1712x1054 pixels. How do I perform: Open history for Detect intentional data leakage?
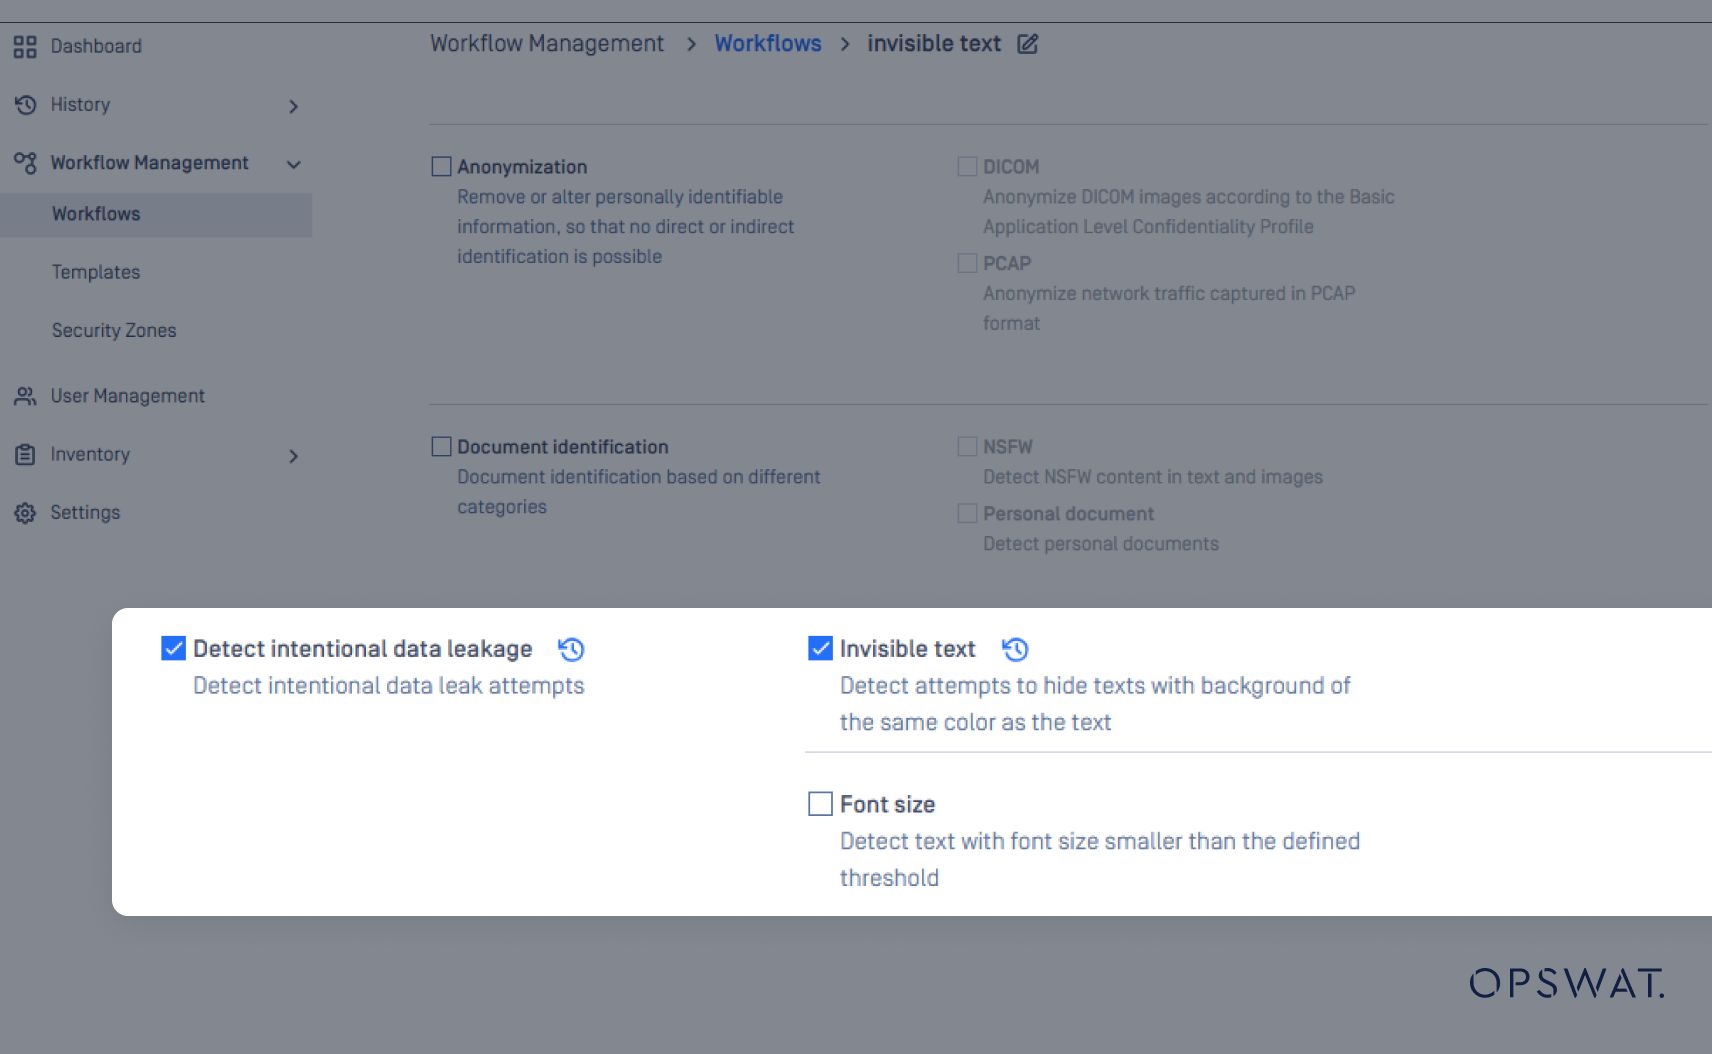(571, 649)
